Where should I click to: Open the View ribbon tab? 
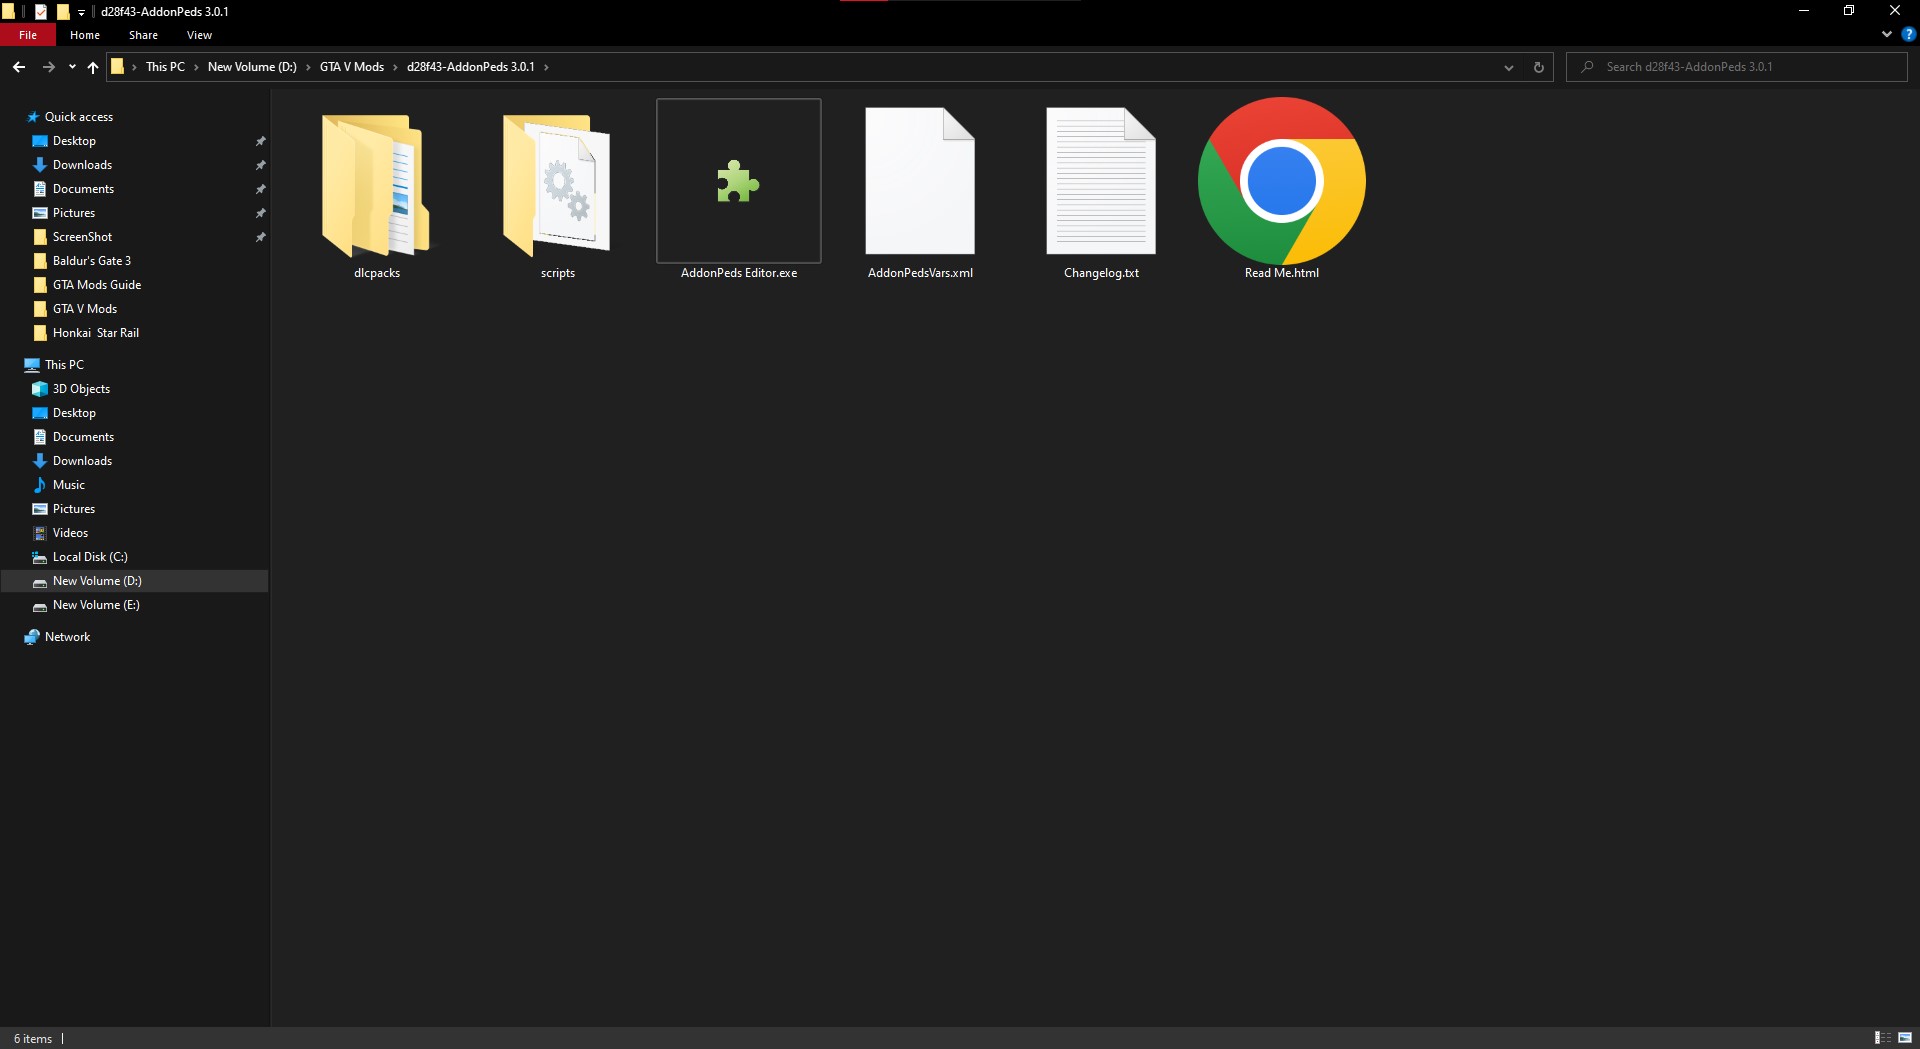[x=199, y=35]
